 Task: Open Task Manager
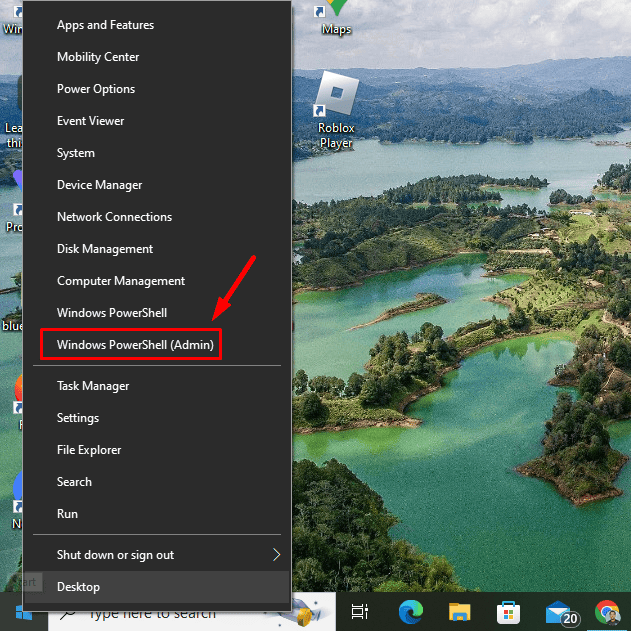point(157,386)
